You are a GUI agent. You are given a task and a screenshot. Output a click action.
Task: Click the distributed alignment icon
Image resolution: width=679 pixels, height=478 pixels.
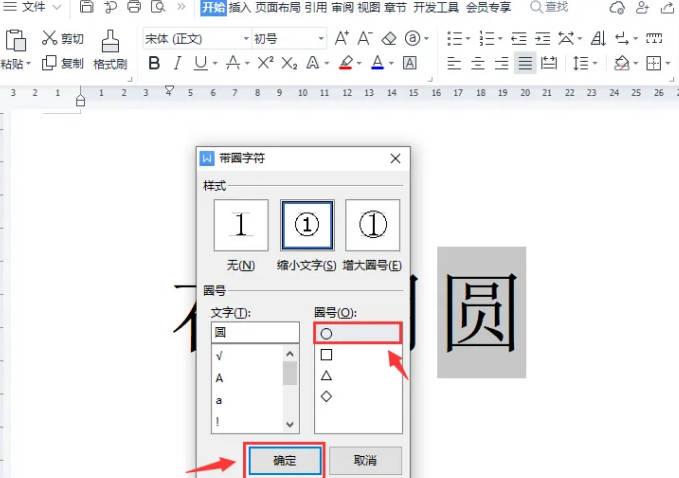pyautogui.click(x=549, y=63)
